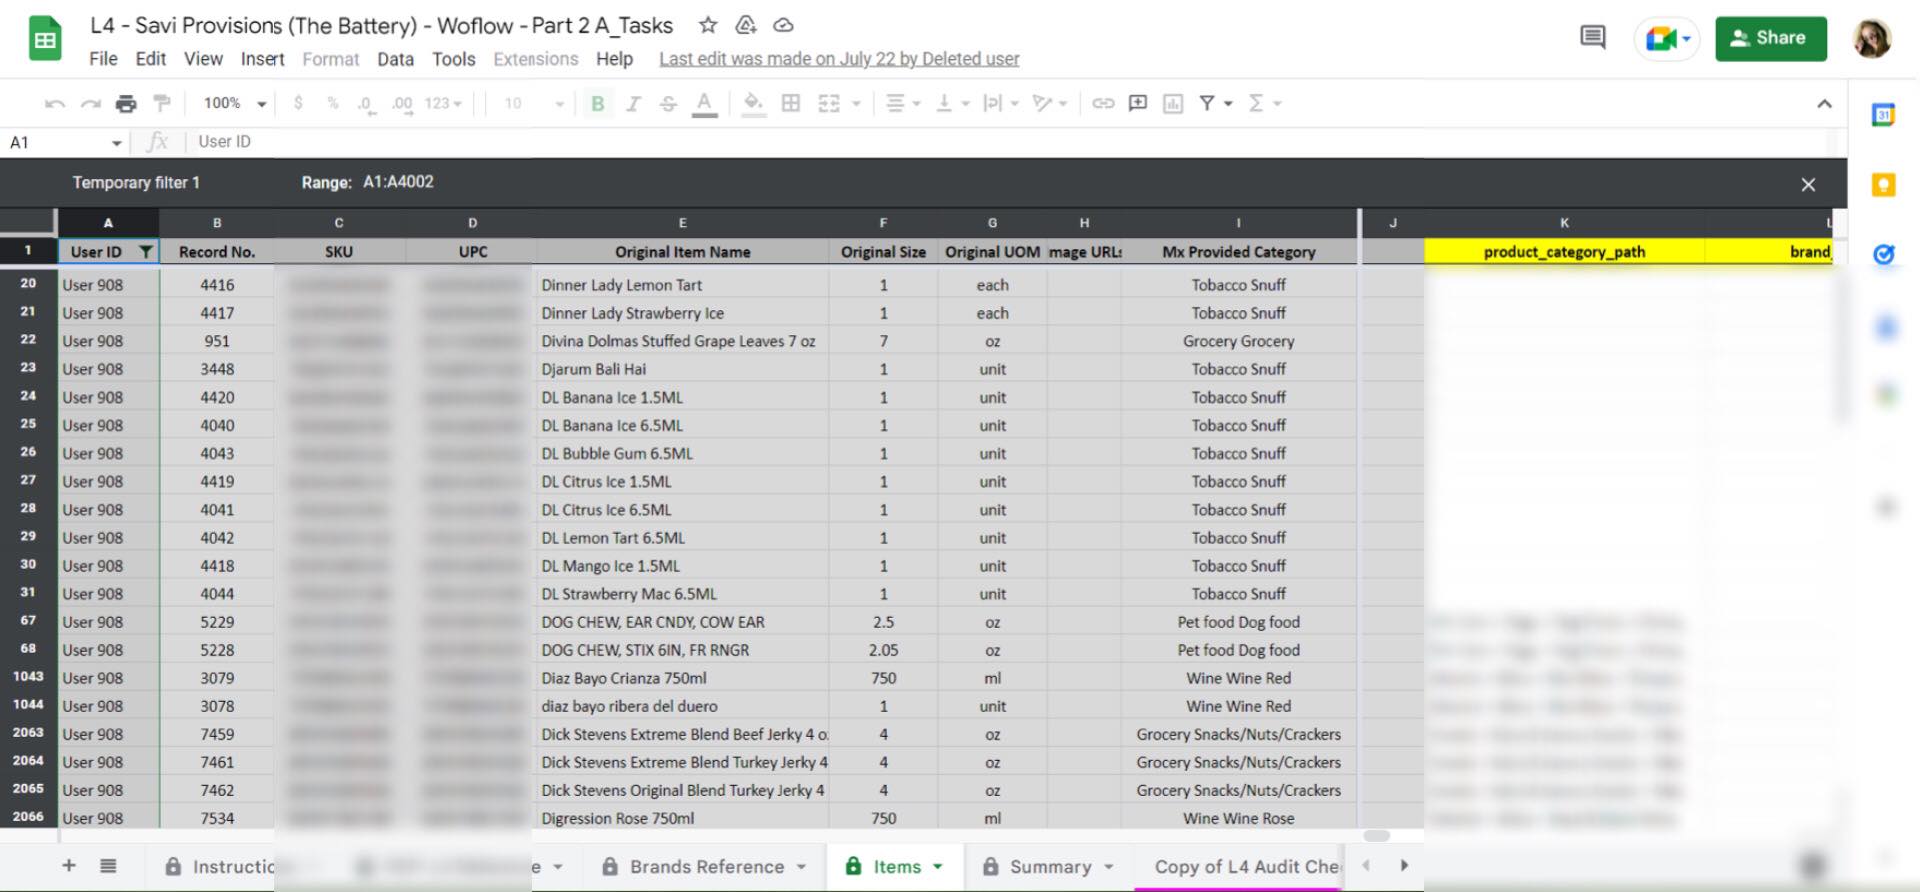Viewport: 1920px width, 892px height.
Task: Star this spreadsheet
Action: pos(708,25)
